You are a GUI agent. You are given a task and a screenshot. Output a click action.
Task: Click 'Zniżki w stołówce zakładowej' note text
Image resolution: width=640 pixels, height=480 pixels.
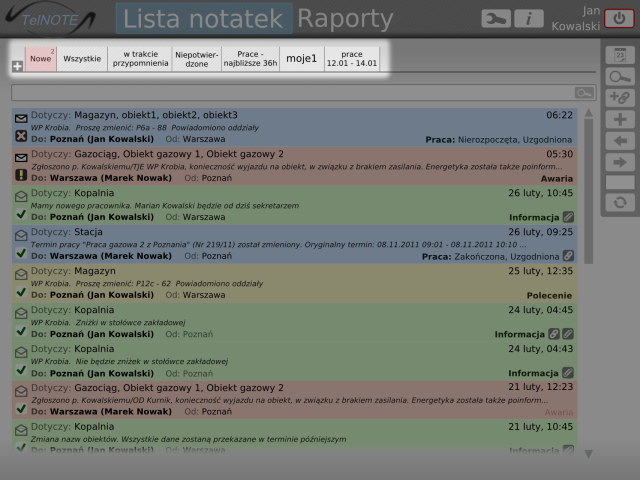[x=130, y=322]
